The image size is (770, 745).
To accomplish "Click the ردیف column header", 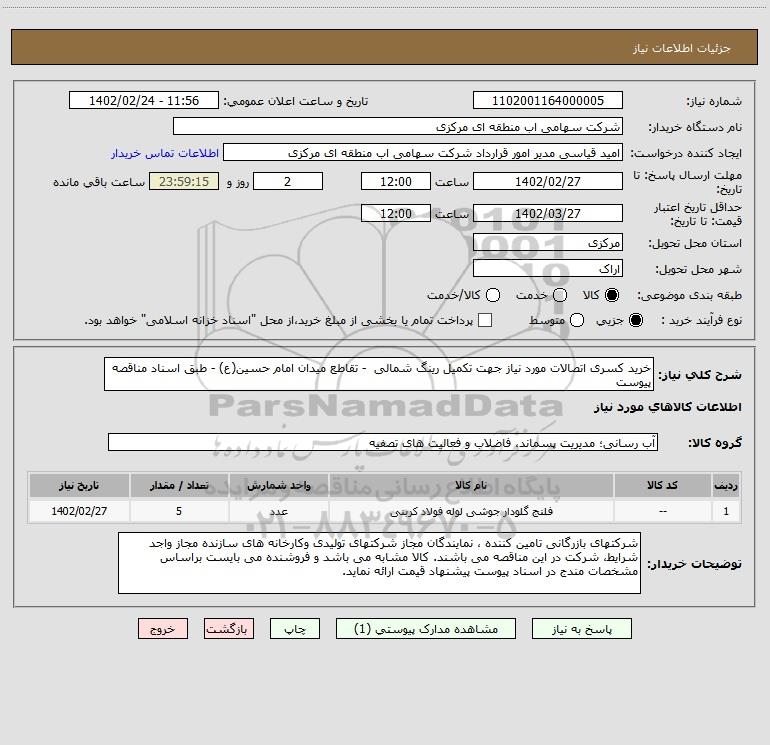I will 726,485.
